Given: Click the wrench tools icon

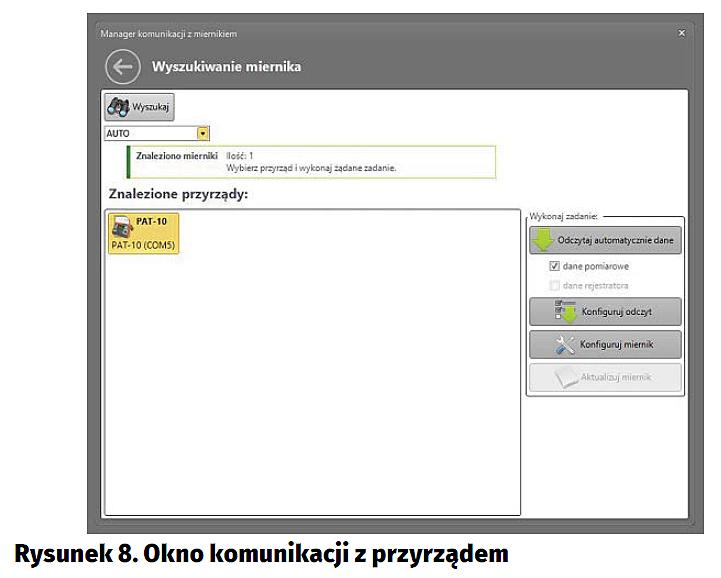Looking at the screenshot, I should (x=565, y=345).
